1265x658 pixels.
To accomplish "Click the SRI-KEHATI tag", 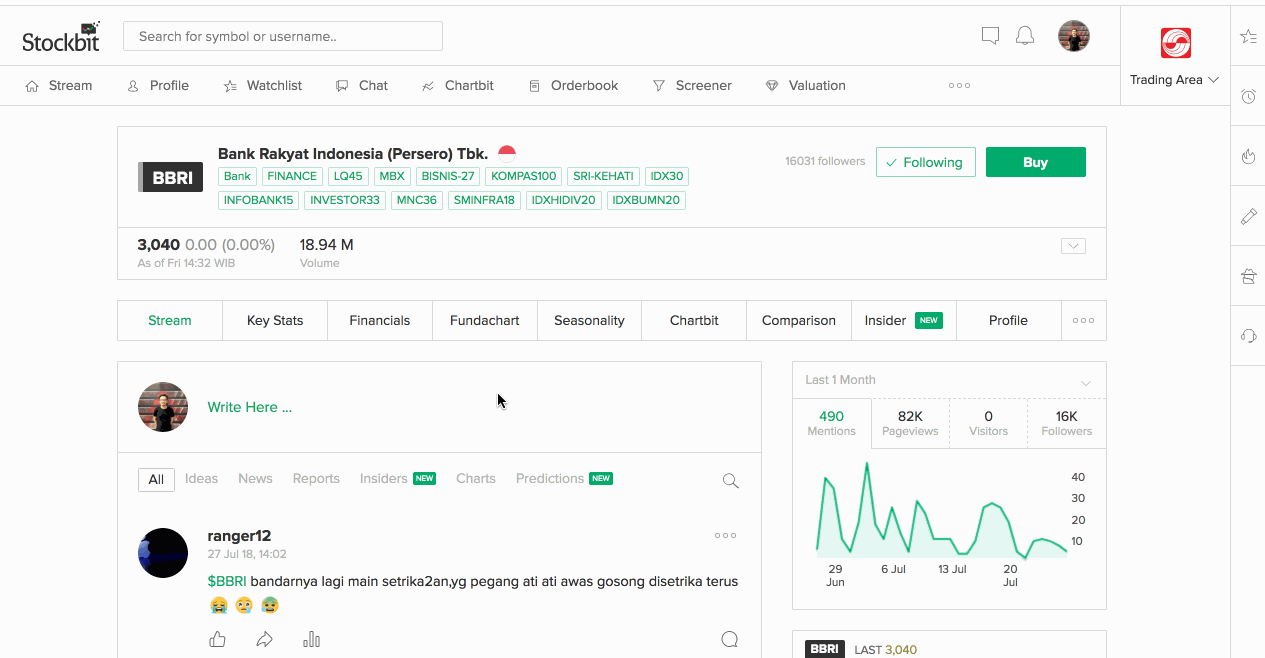I will (x=604, y=176).
